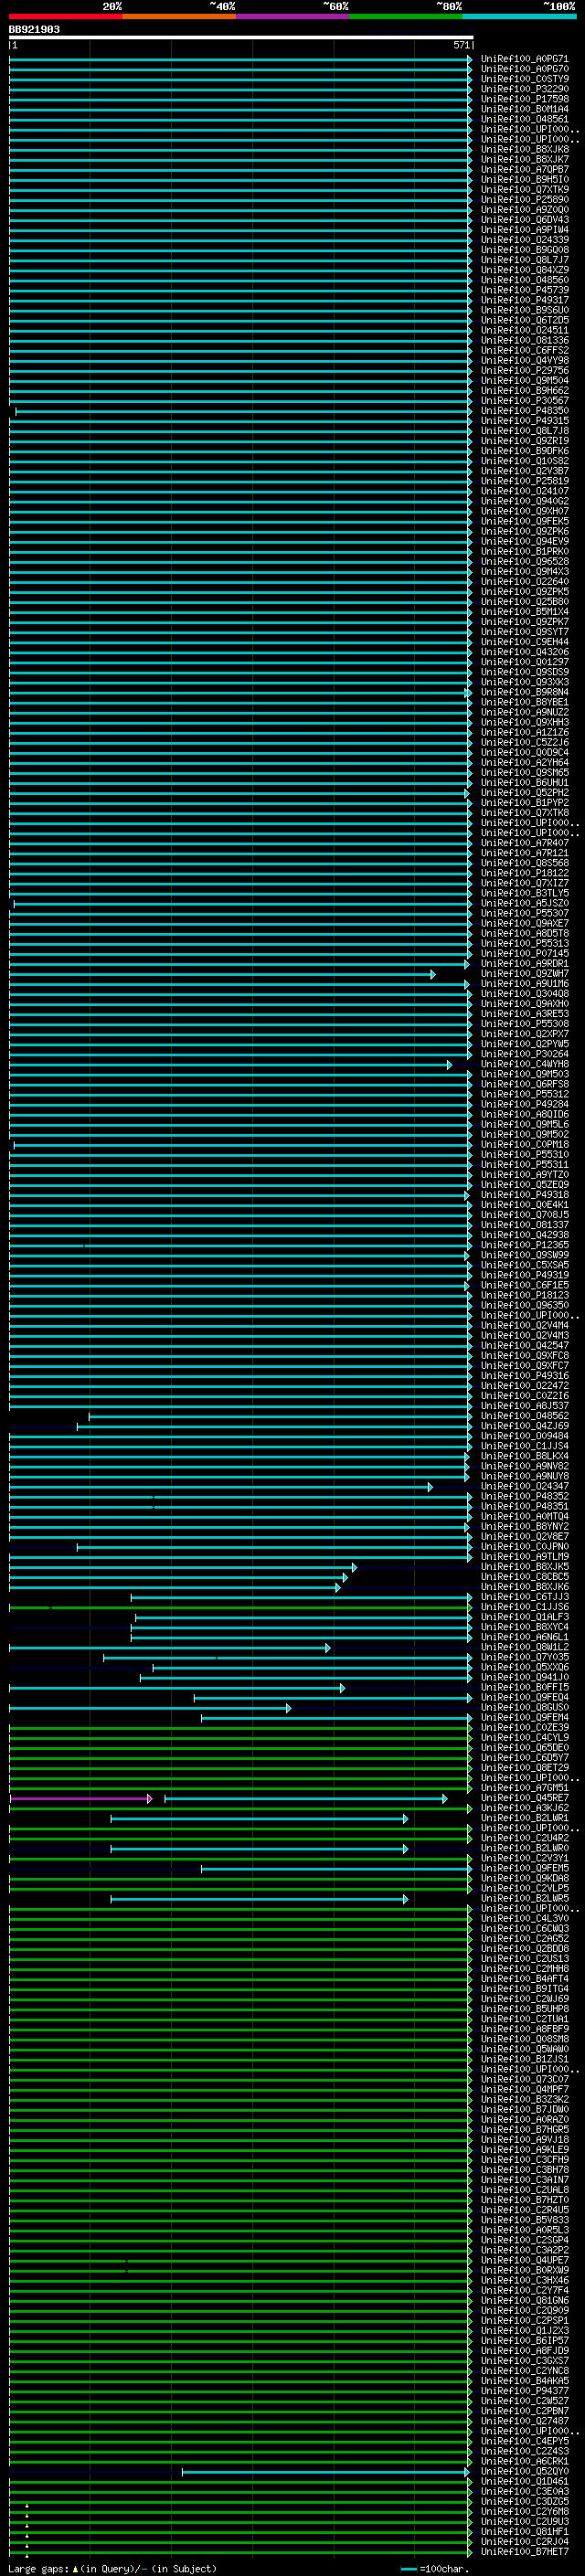The height and width of the screenshot is (2576, 585).
Task: Select hit label UniRef100_P32290
Action: 524,89
